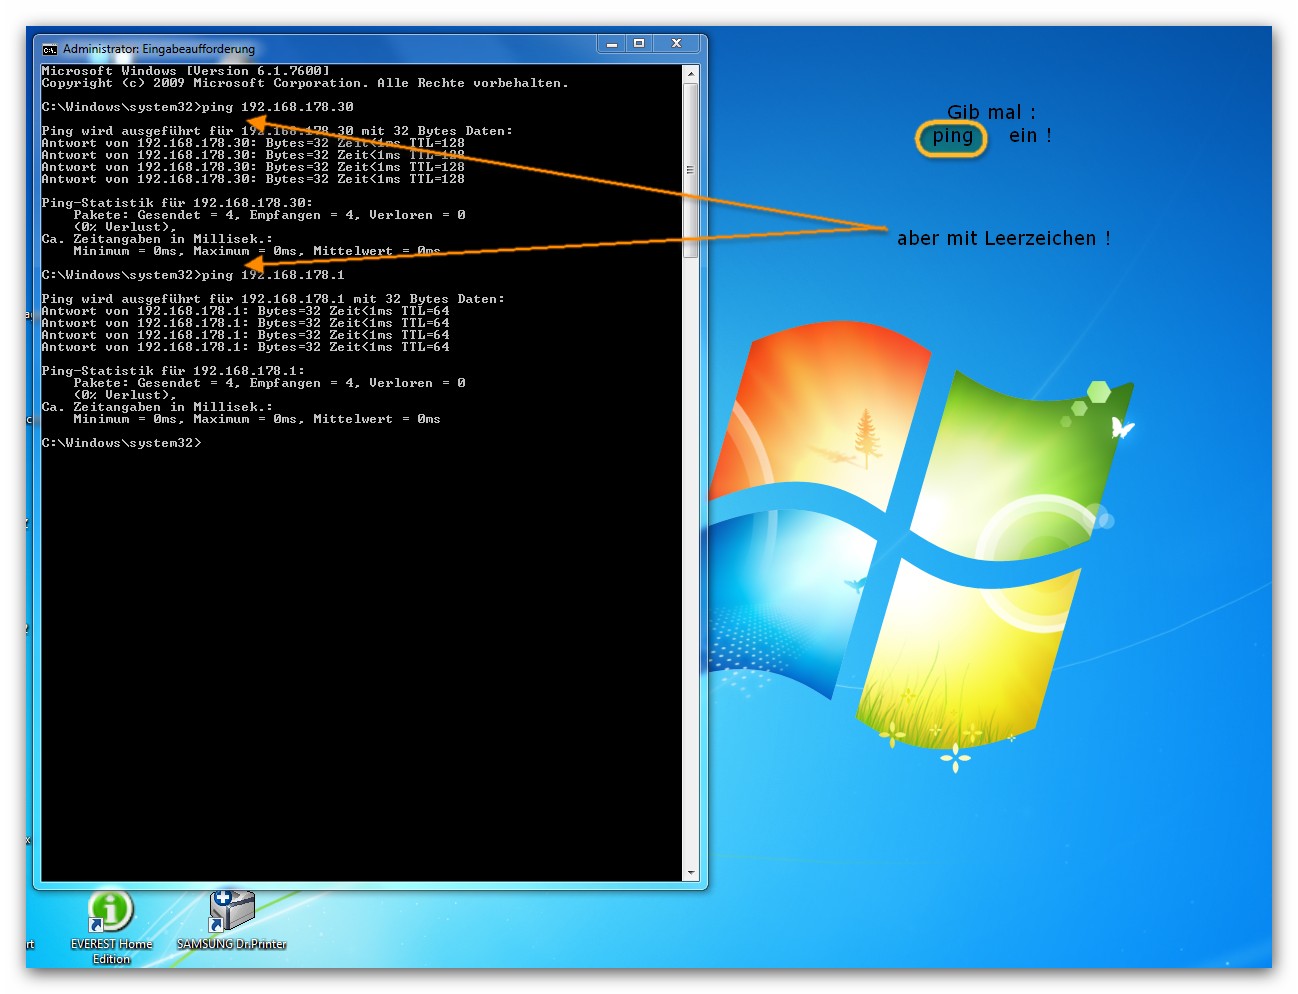Image resolution: width=1298 pixels, height=994 pixels.
Task: Minimize the Eingabeaufforderung window
Action: [611, 44]
